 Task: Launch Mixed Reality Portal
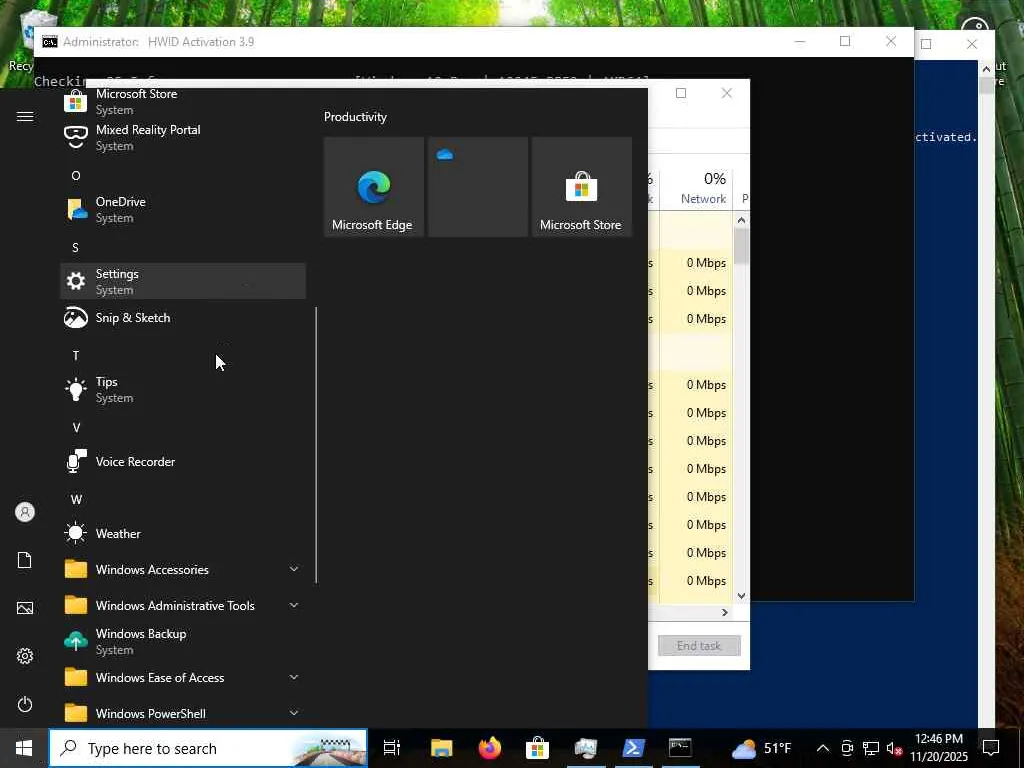click(183, 137)
